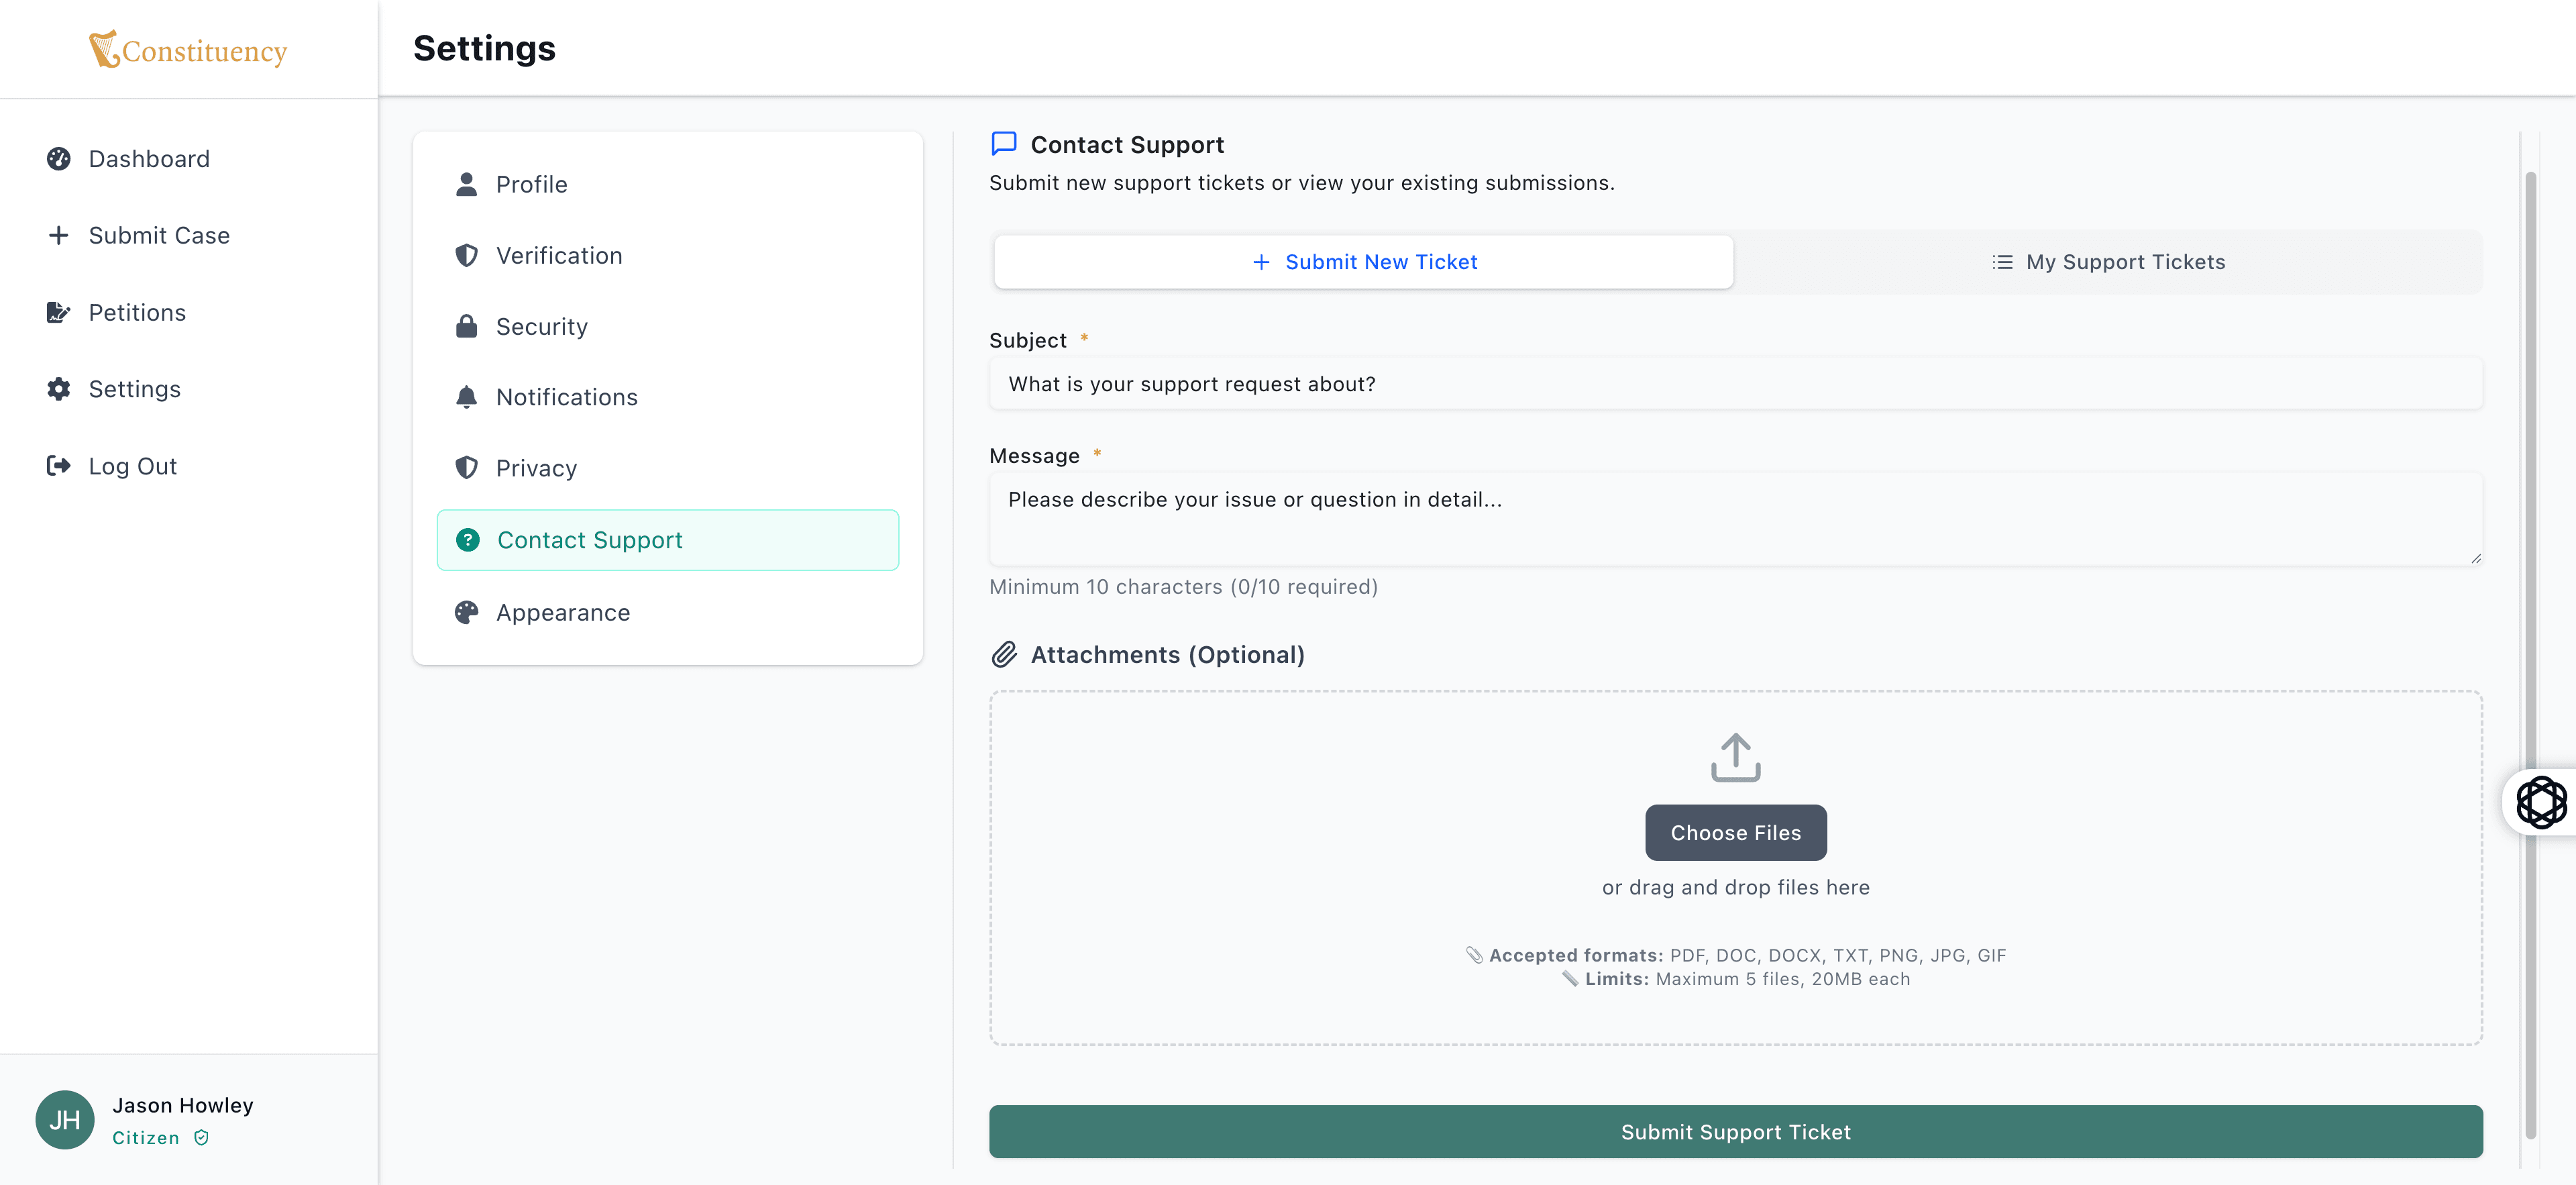Switch to the My Support Tickets tab

(x=2108, y=261)
